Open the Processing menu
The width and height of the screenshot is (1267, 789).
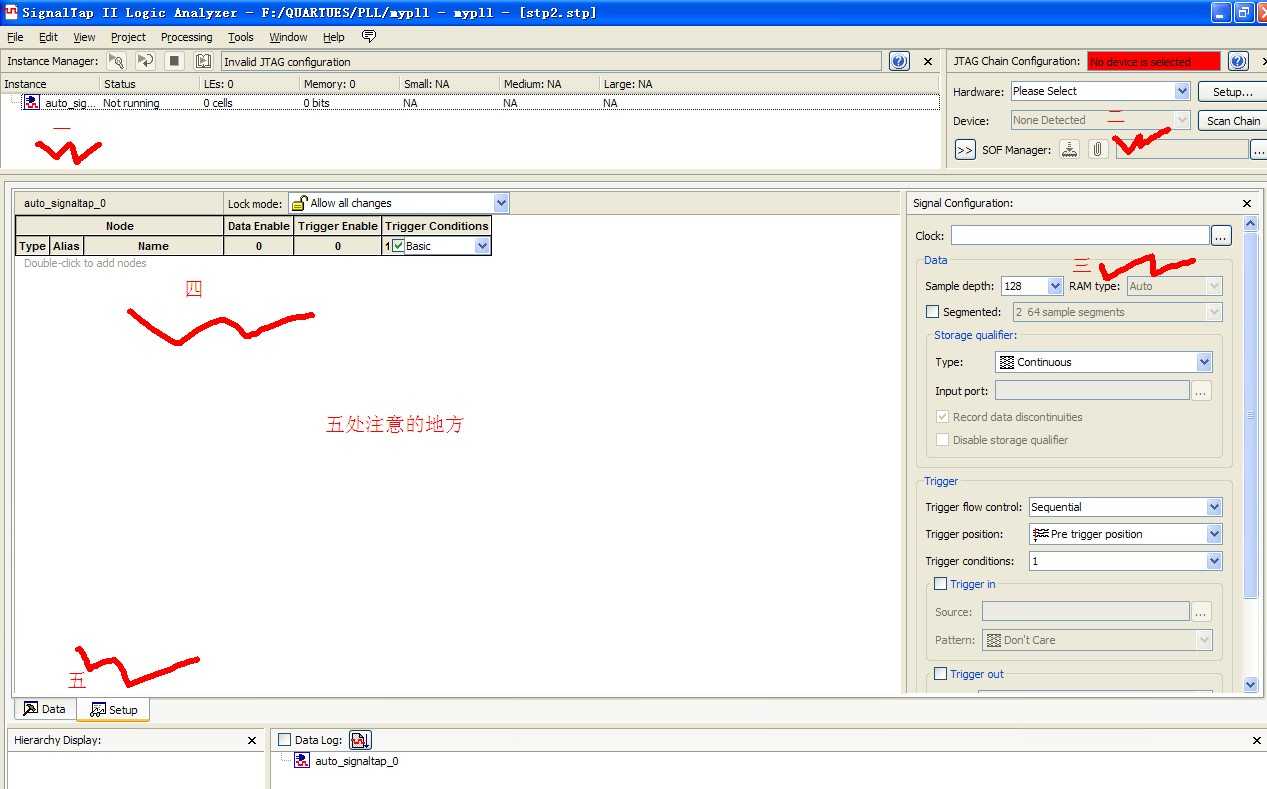pyautogui.click(x=187, y=37)
